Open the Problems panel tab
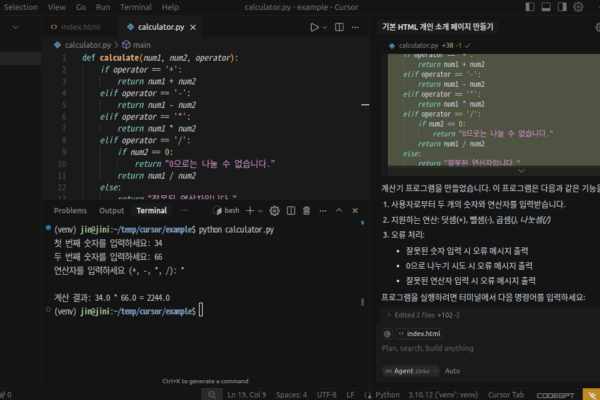600x400 pixels. [70, 211]
